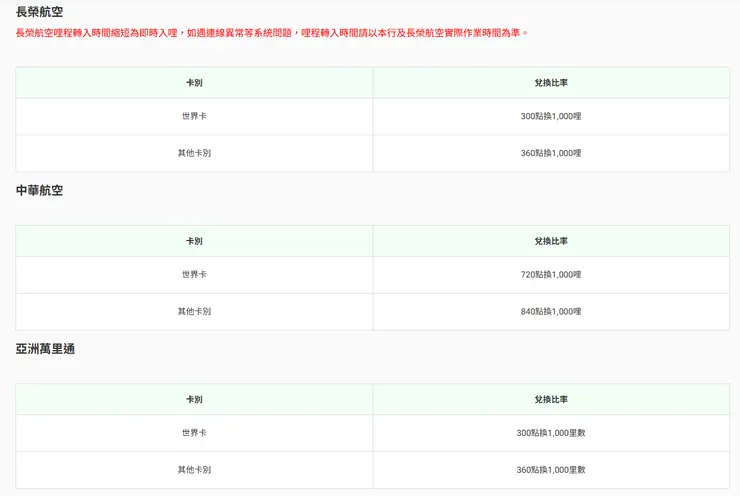Click the 中華航空 section heading
Image resolution: width=740 pixels, height=496 pixels.
(39, 190)
